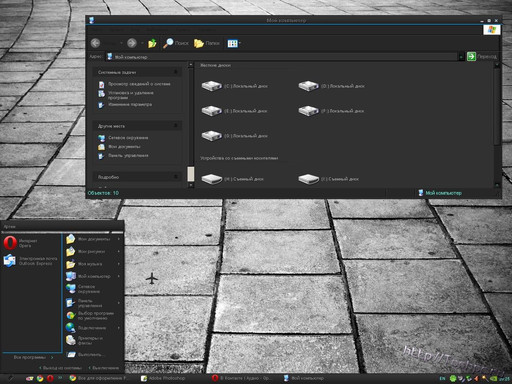The height and width of the screenshot is (384, 512).
Task: Collapse the System Tasks (Системные задачи) panel
Action: click(176, 72)
